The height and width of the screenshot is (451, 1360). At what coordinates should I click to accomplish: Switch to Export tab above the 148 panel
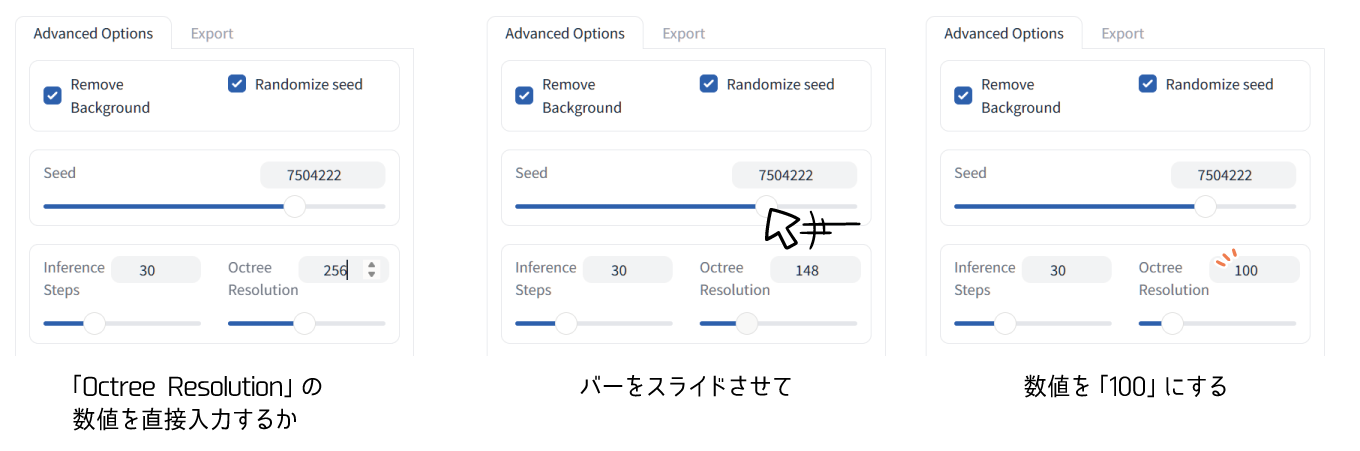tap(684, 34)
